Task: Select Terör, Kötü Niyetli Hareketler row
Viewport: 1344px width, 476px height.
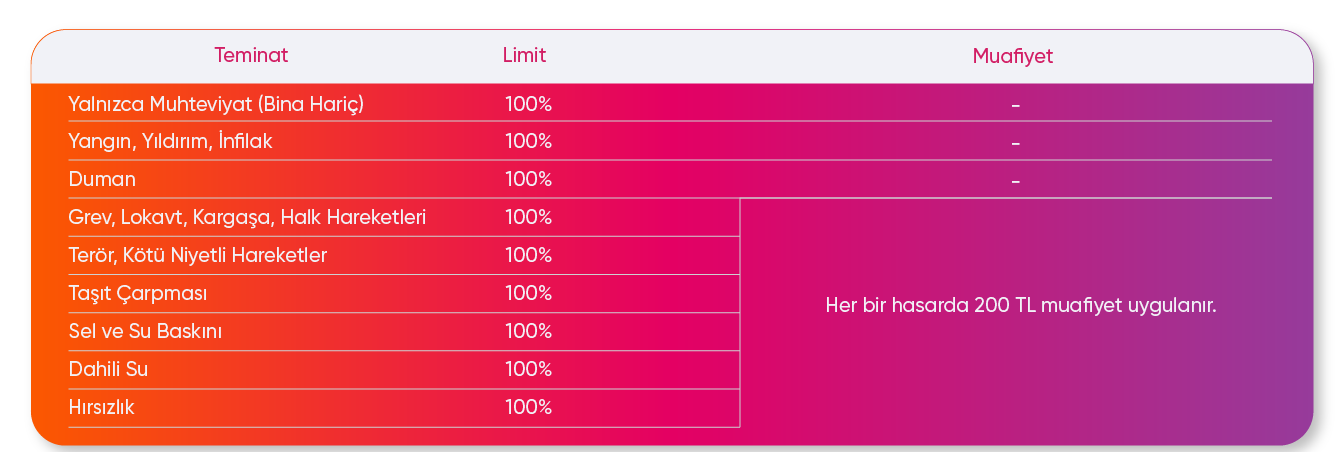Action: [x=404, y=255]
